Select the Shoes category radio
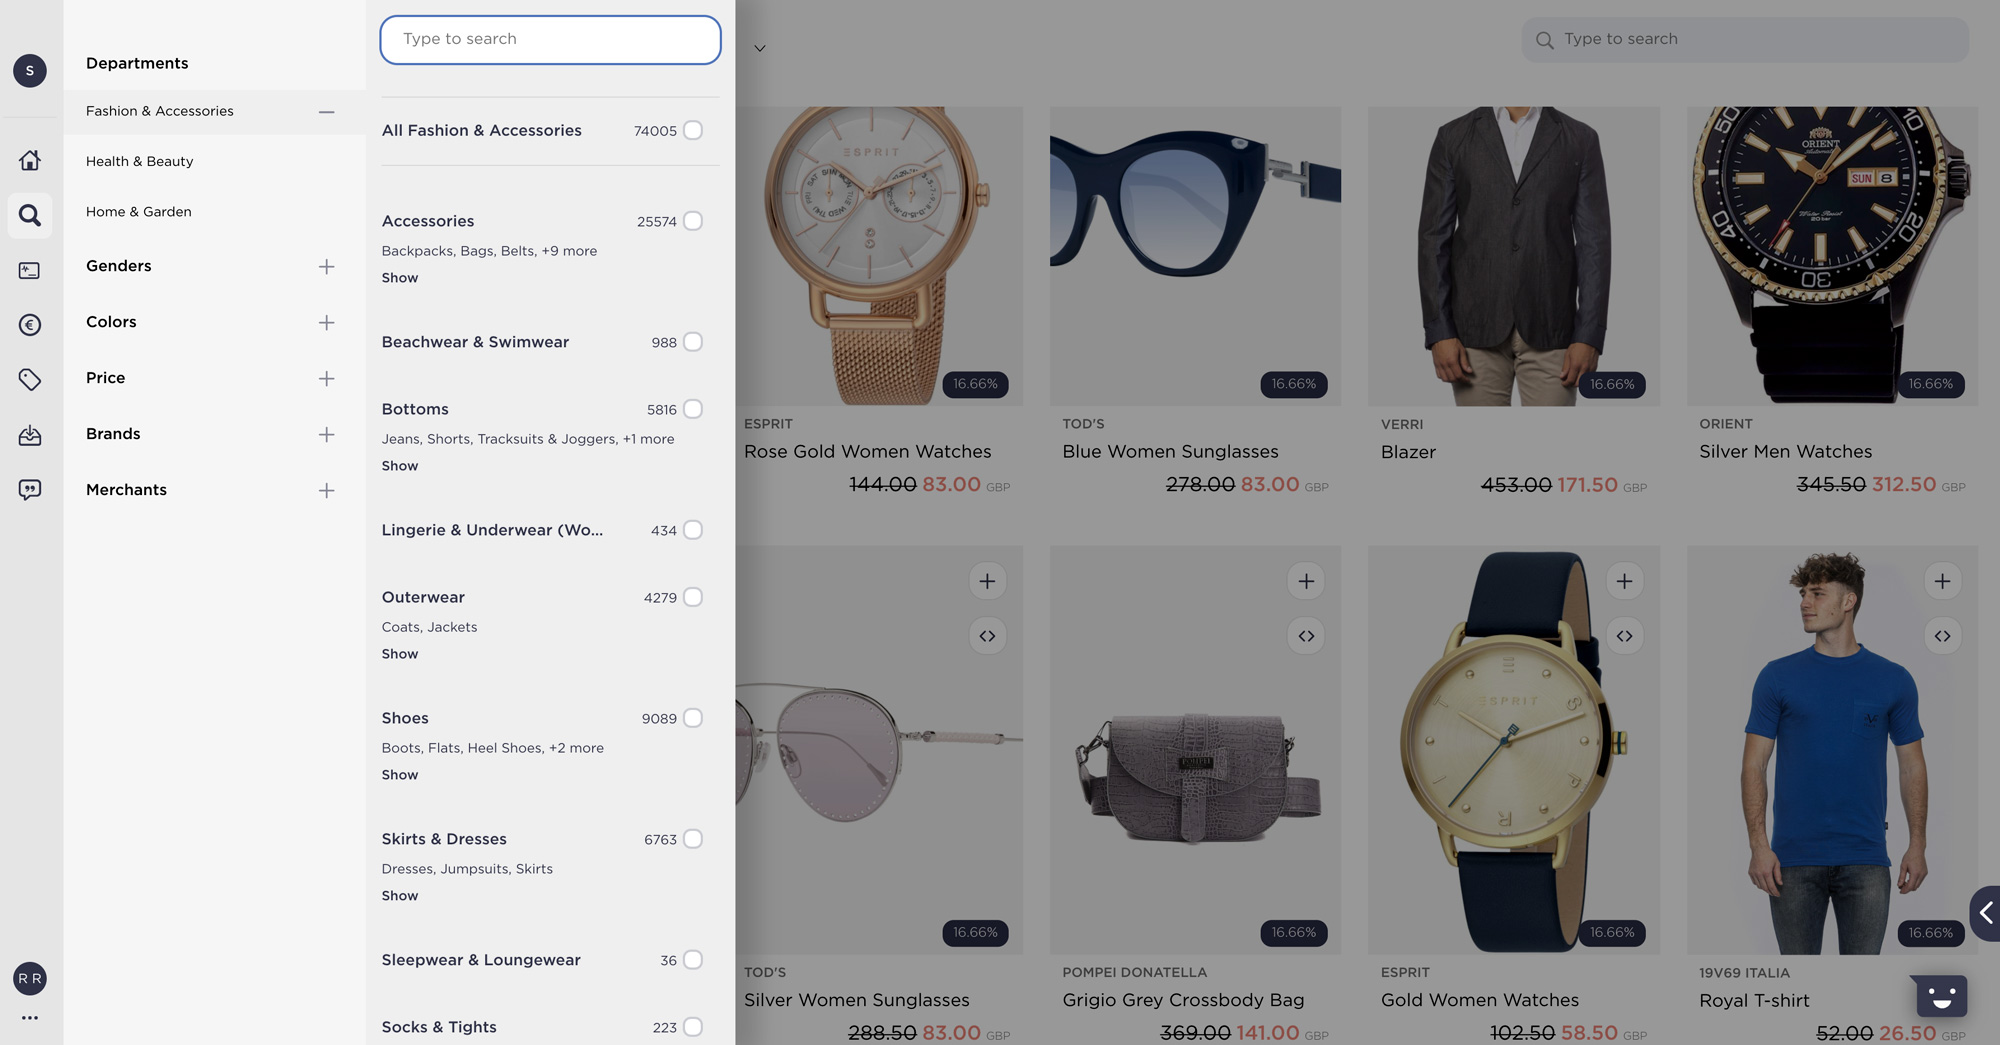 [693, 718]
